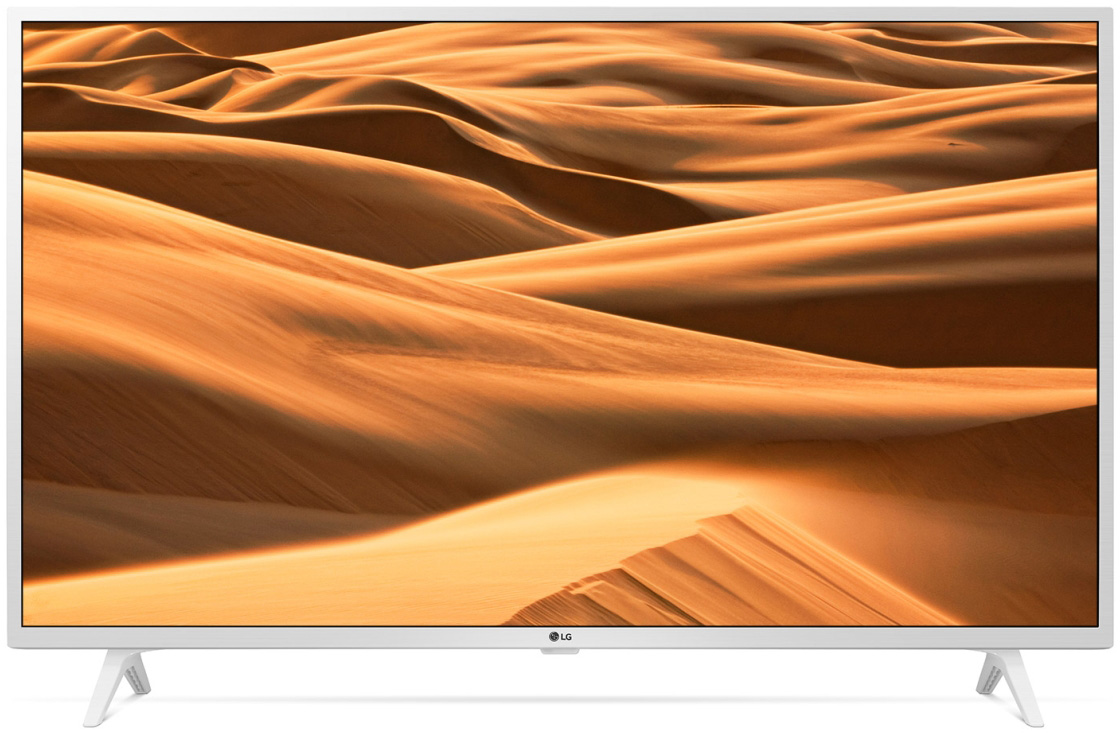Click the left TV stand leg
Image resolution: width=1120 pixels, height=733 pixels.
tap(118, 684)
